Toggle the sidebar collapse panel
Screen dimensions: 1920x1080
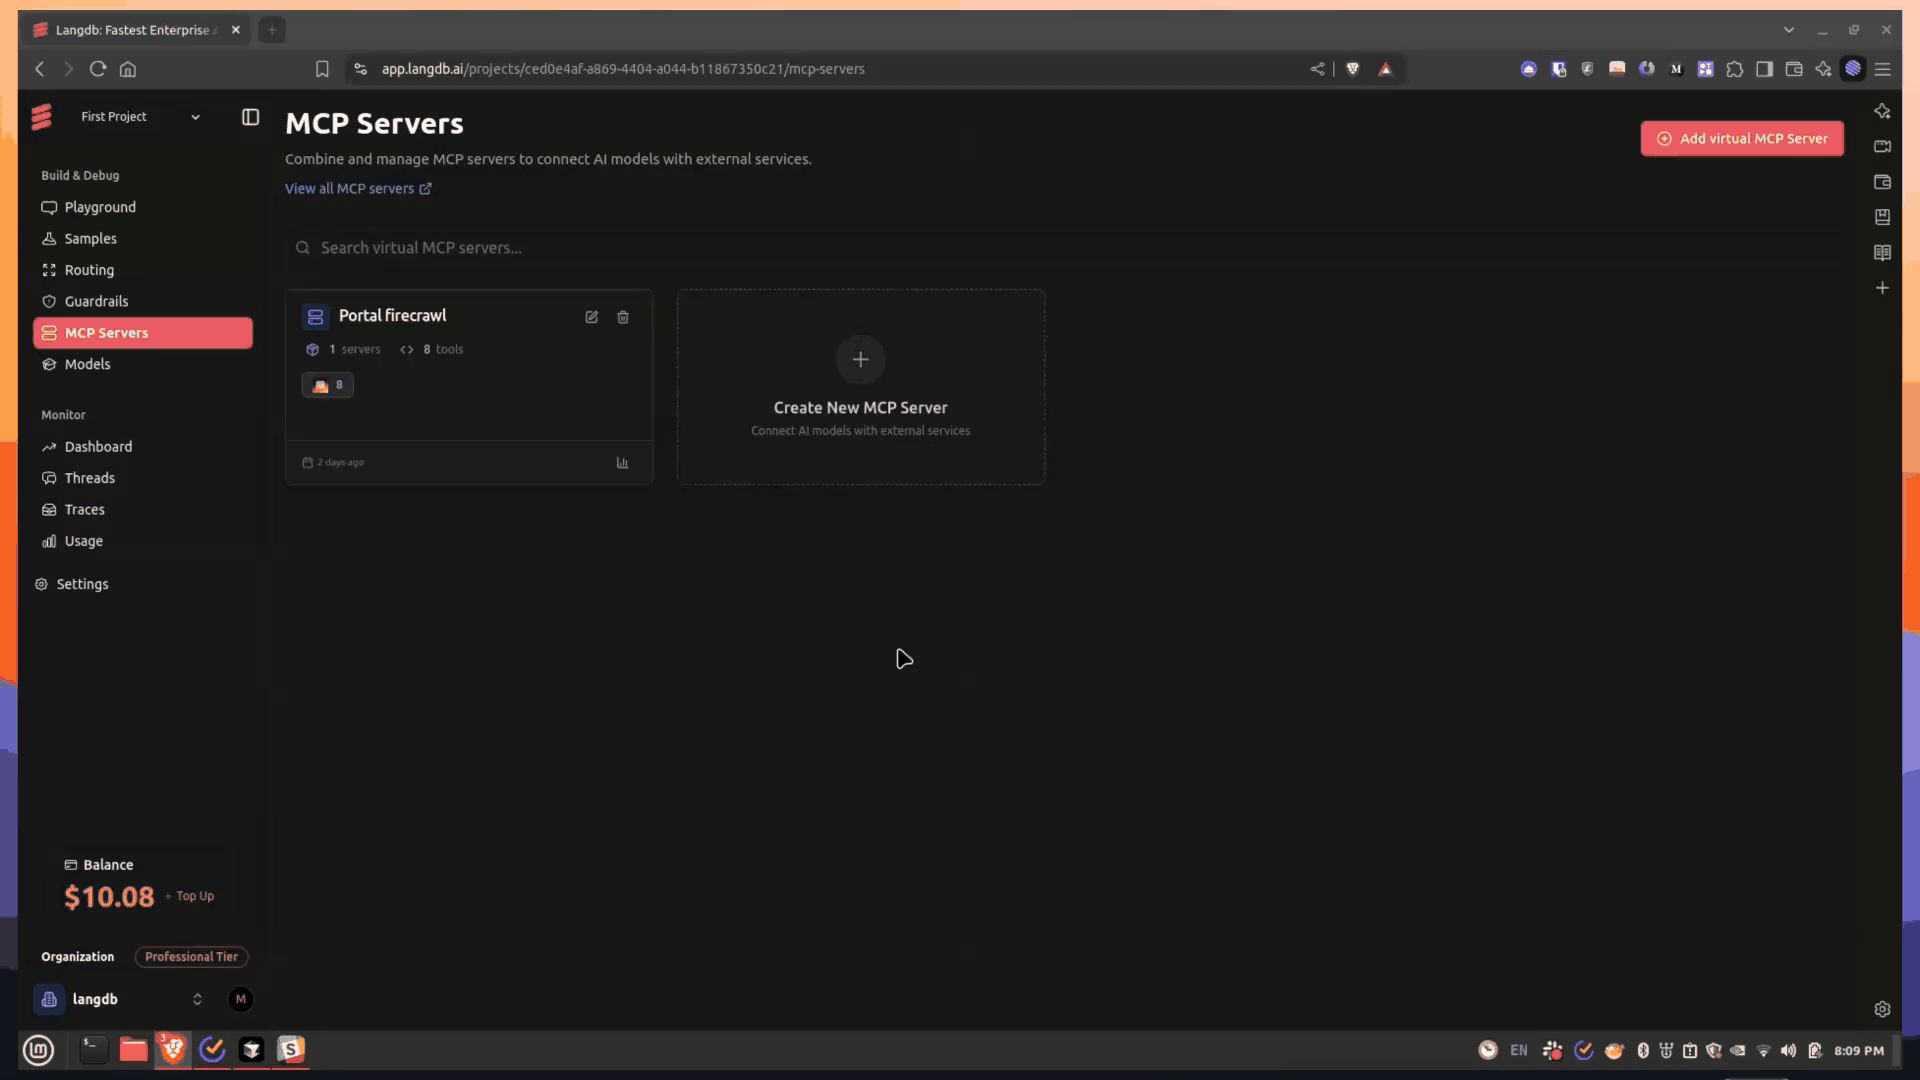coord(250,117)
